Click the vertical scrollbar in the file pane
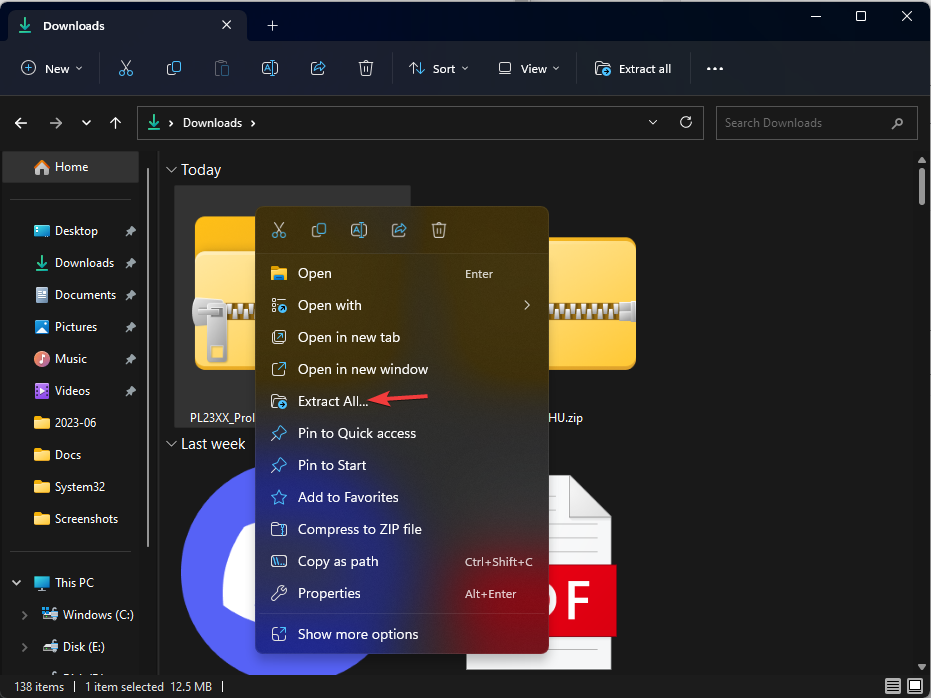This screenshot has width=931, height=698. [x=921, y=185]
